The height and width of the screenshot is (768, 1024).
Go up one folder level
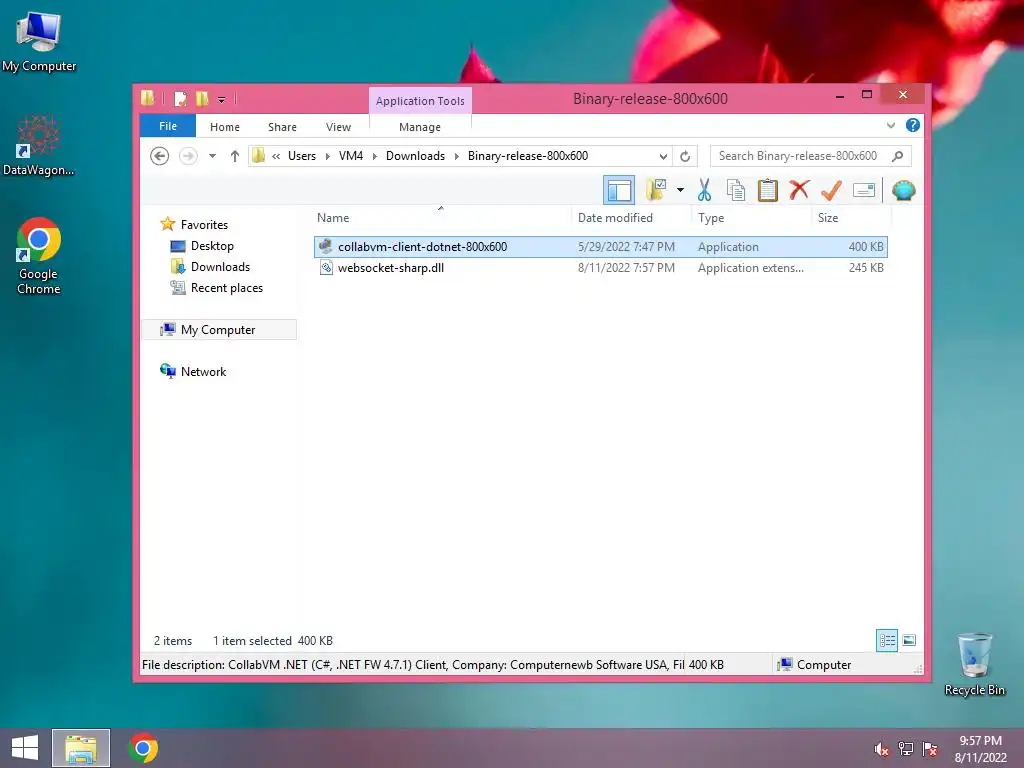[x=234, y=156]
